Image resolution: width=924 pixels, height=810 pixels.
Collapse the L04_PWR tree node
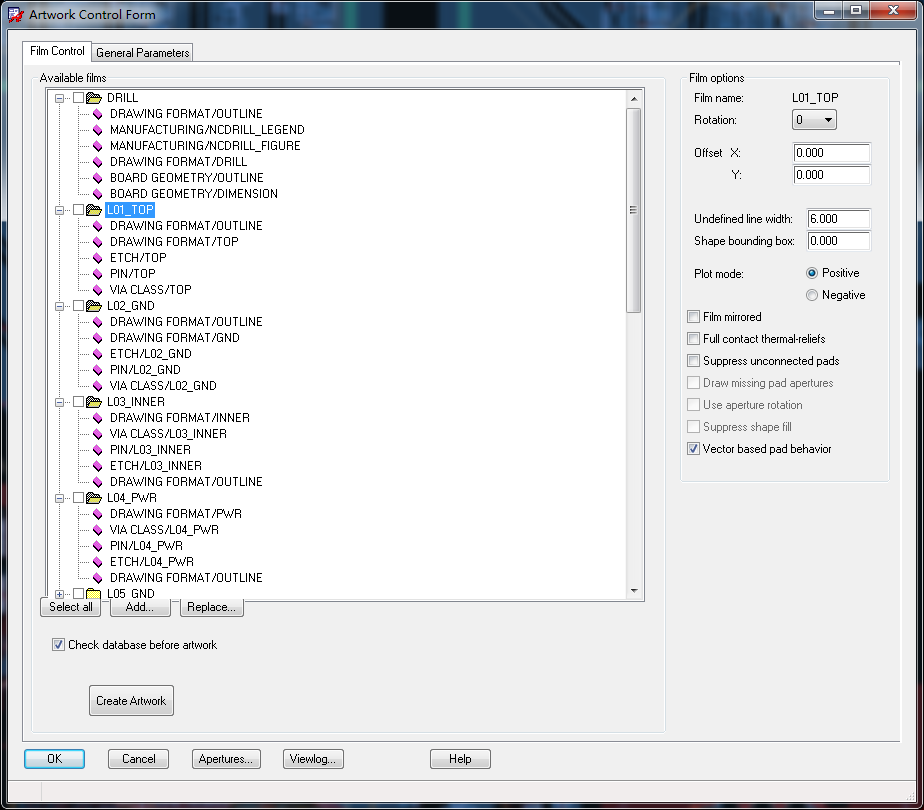coord(60,498)
